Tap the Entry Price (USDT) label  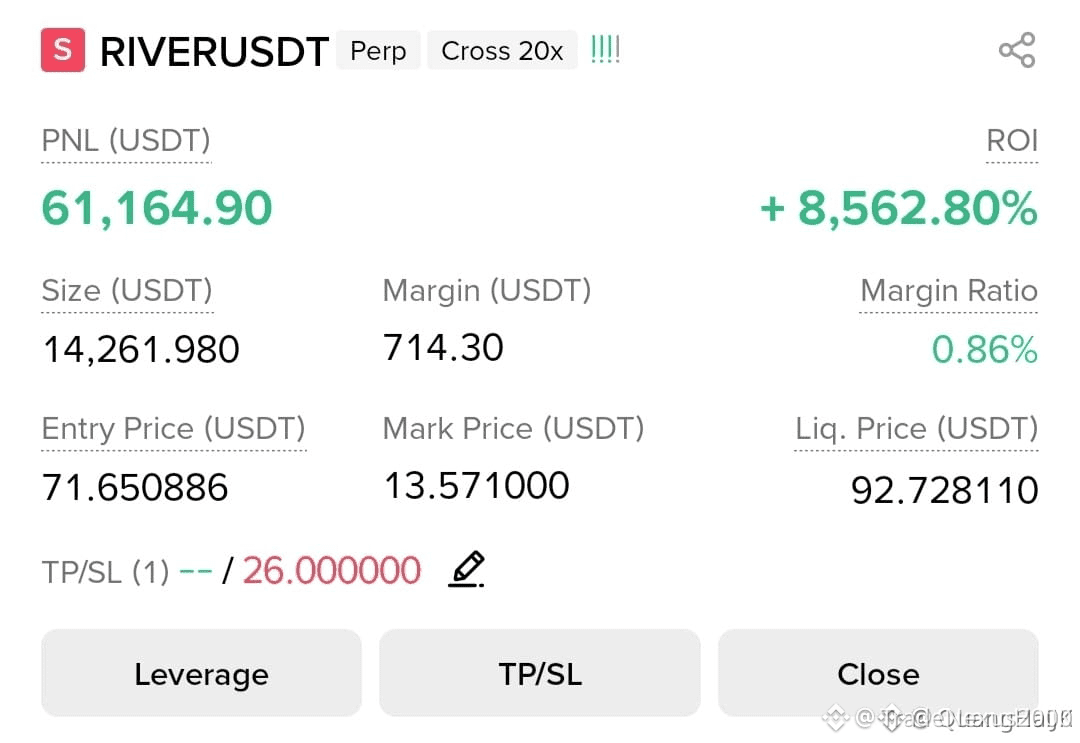(174, 428)
